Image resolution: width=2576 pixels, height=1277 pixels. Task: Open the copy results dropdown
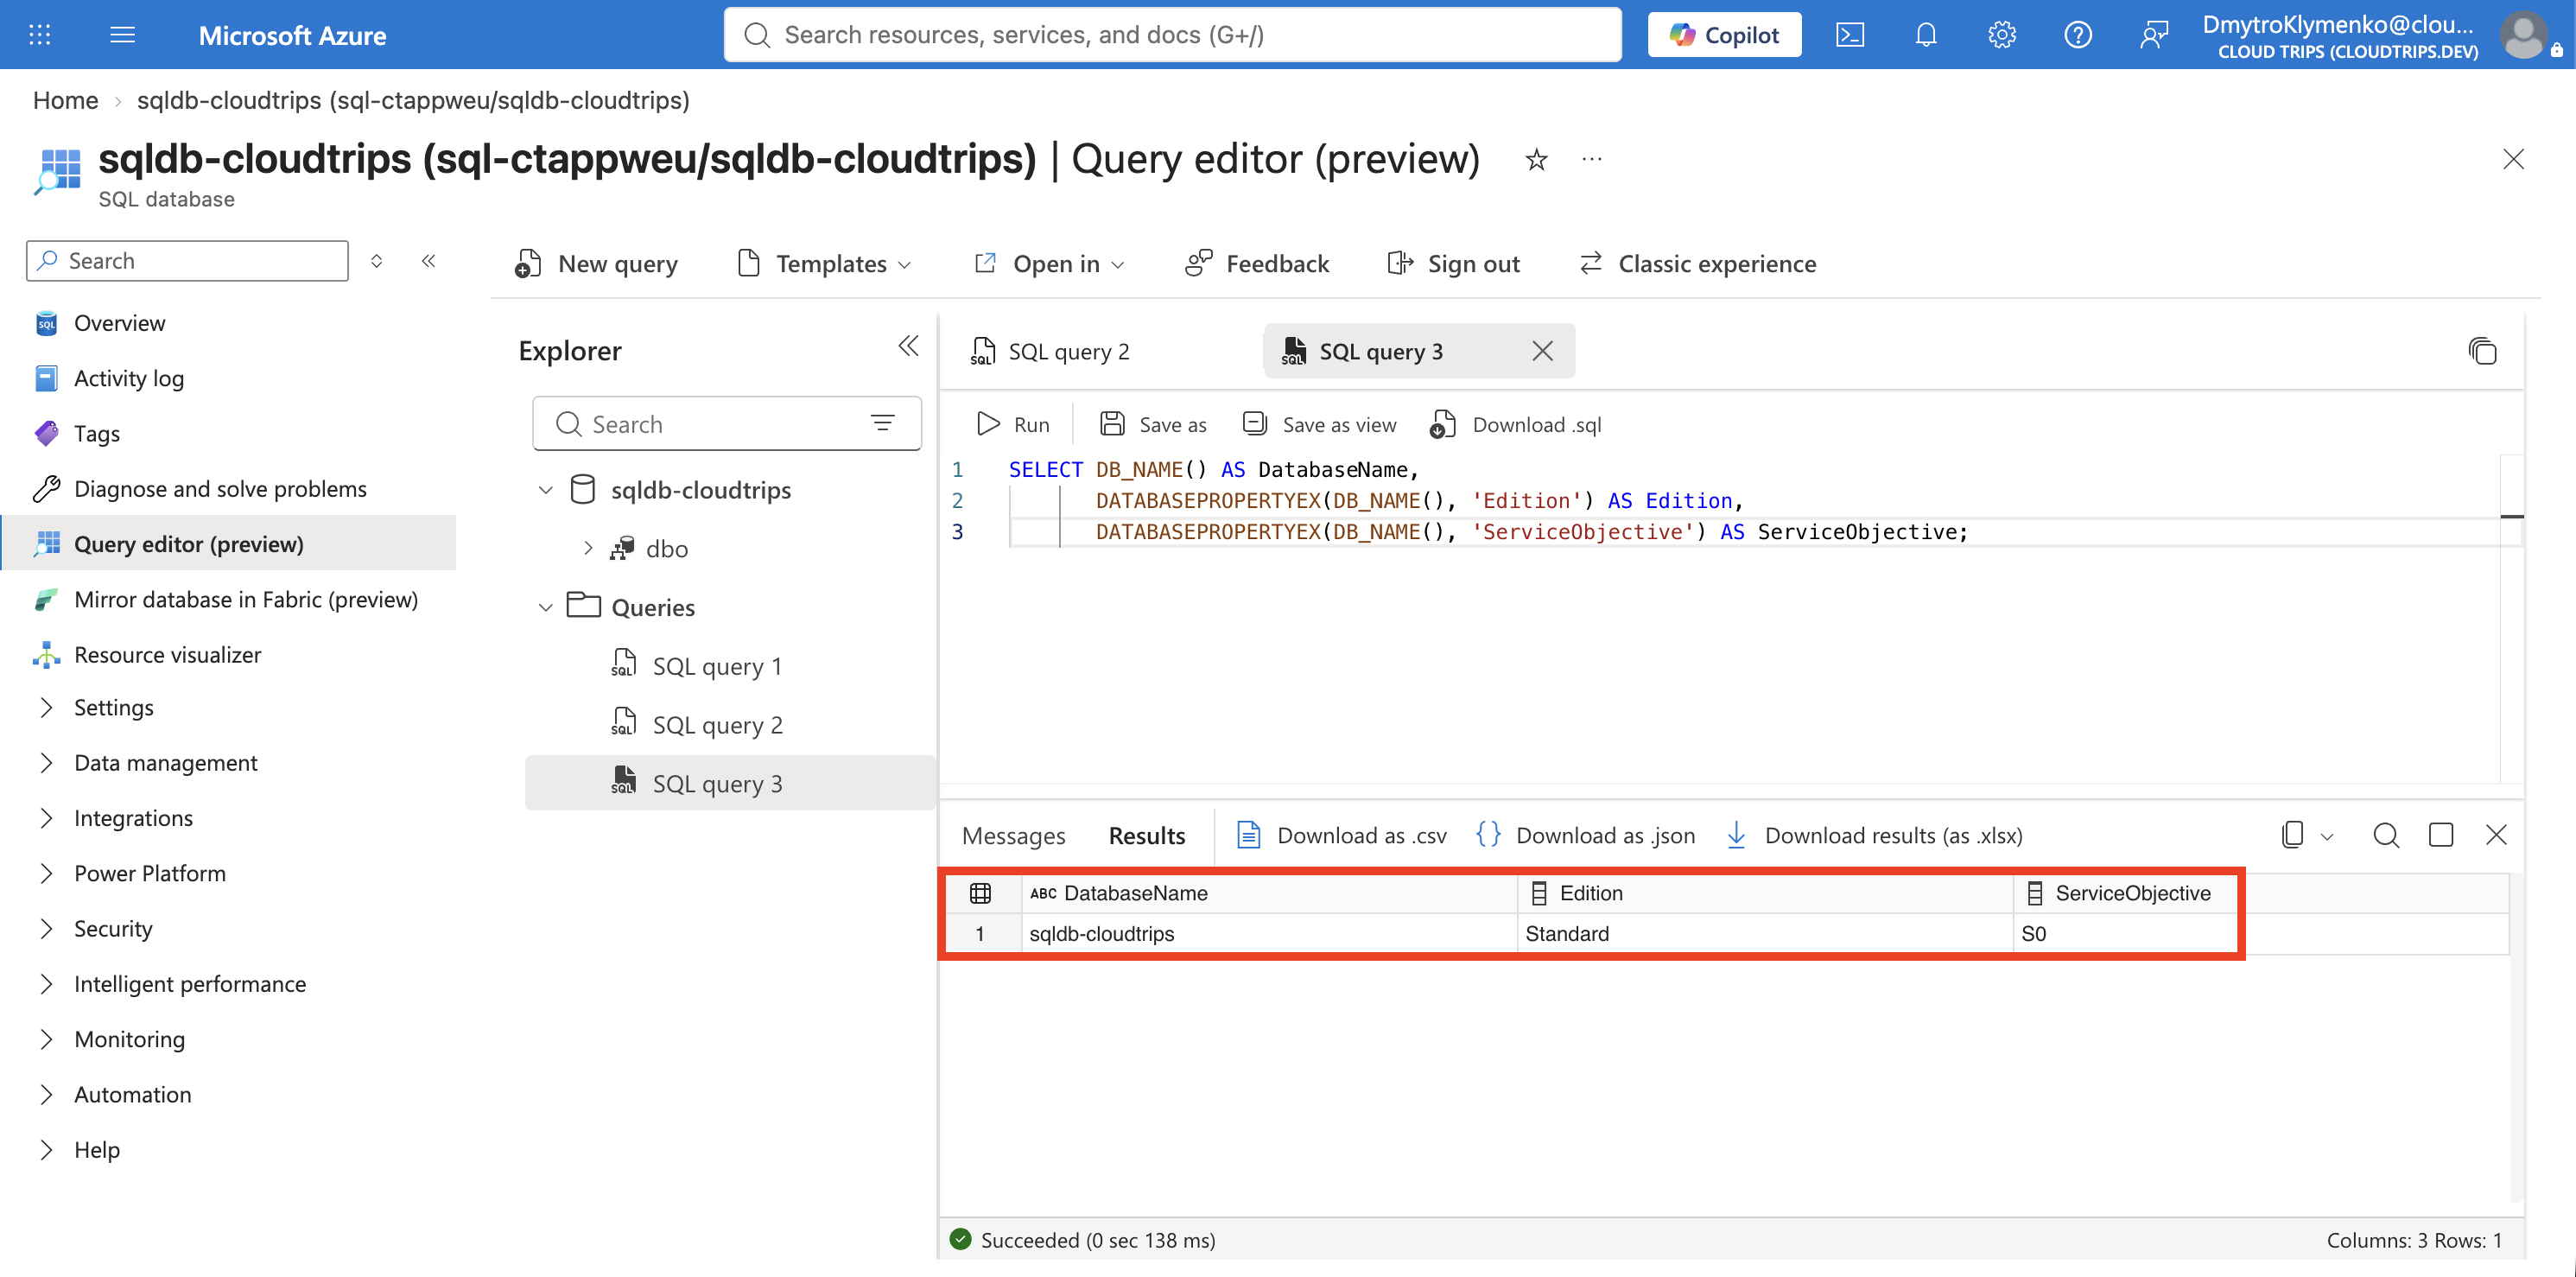(x=2326, y=836)
